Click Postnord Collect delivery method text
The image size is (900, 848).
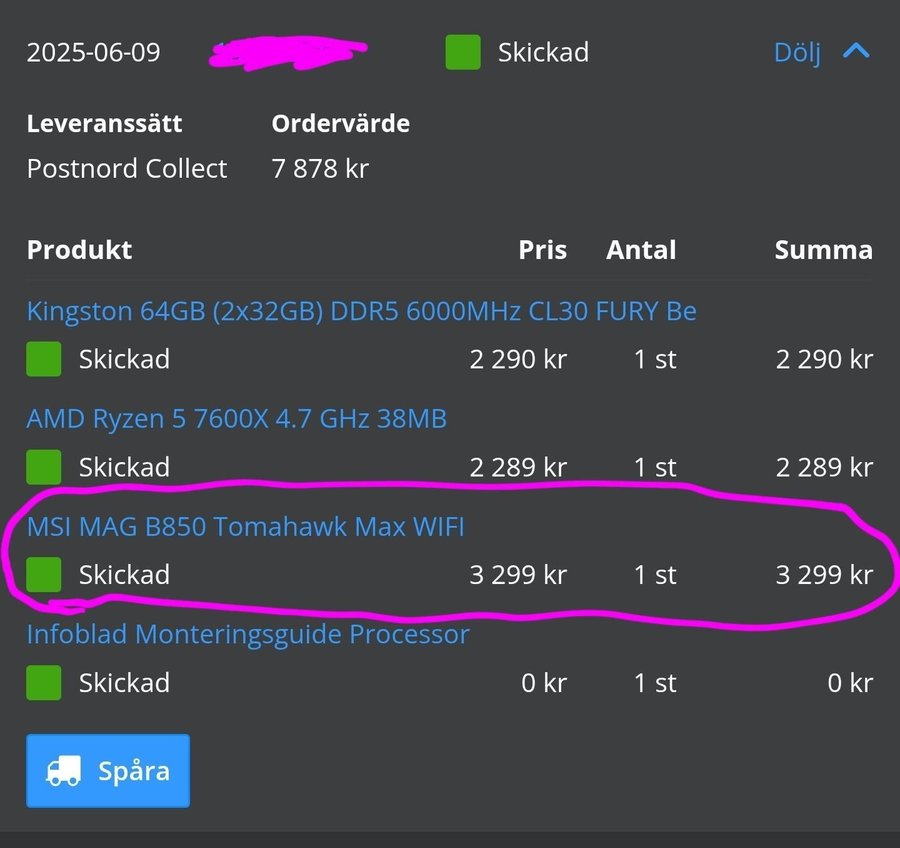[127, 168]
